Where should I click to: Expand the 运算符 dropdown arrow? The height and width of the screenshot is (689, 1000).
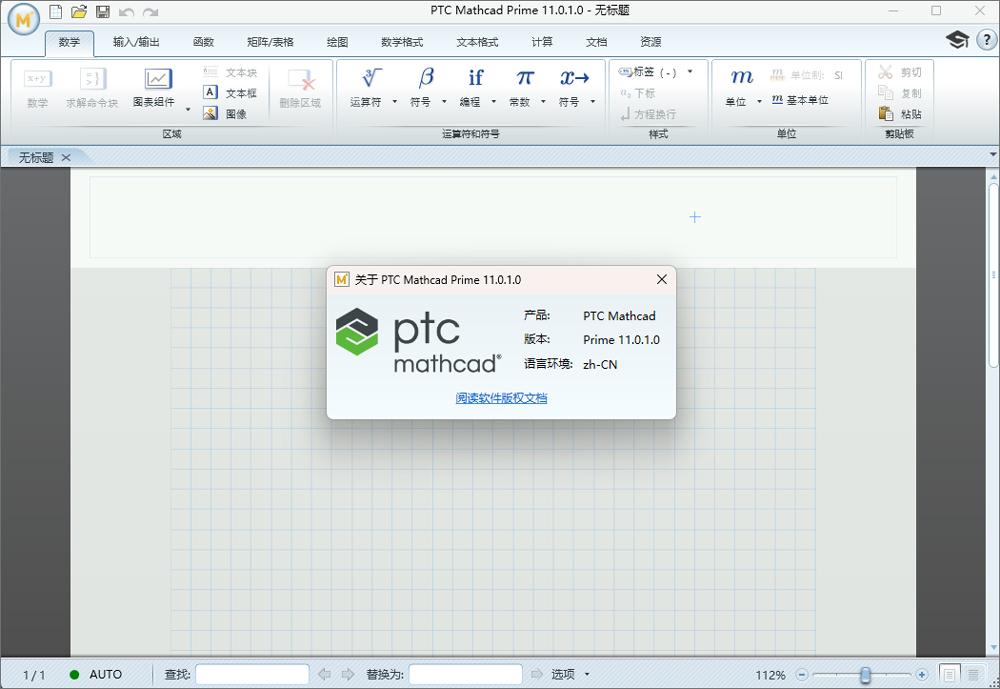pyautogui.click(x=394, y=101)
